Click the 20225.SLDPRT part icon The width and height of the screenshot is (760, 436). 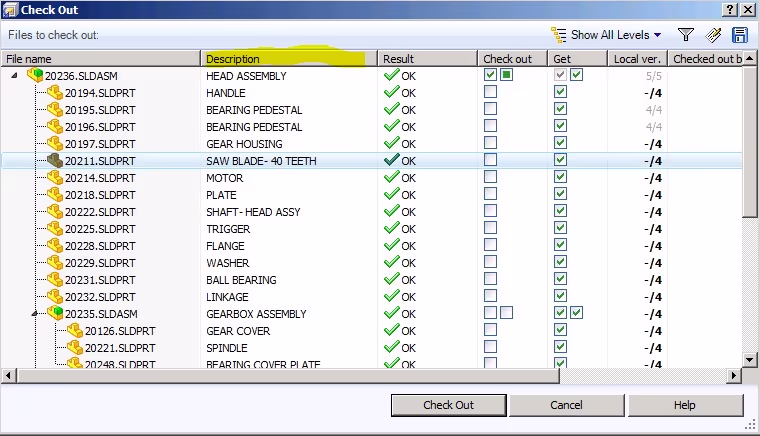click(x=55, y=228)
